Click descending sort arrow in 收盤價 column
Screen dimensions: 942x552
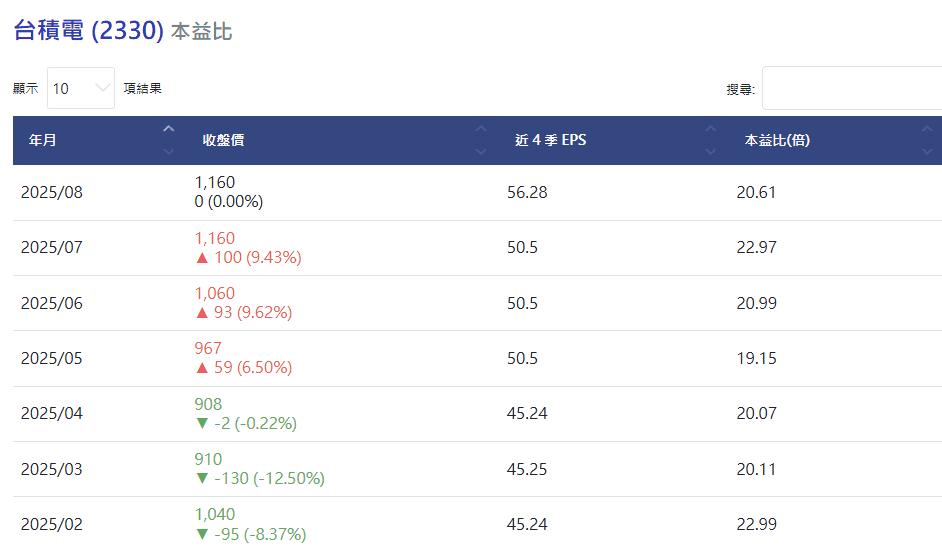[481, 151]
